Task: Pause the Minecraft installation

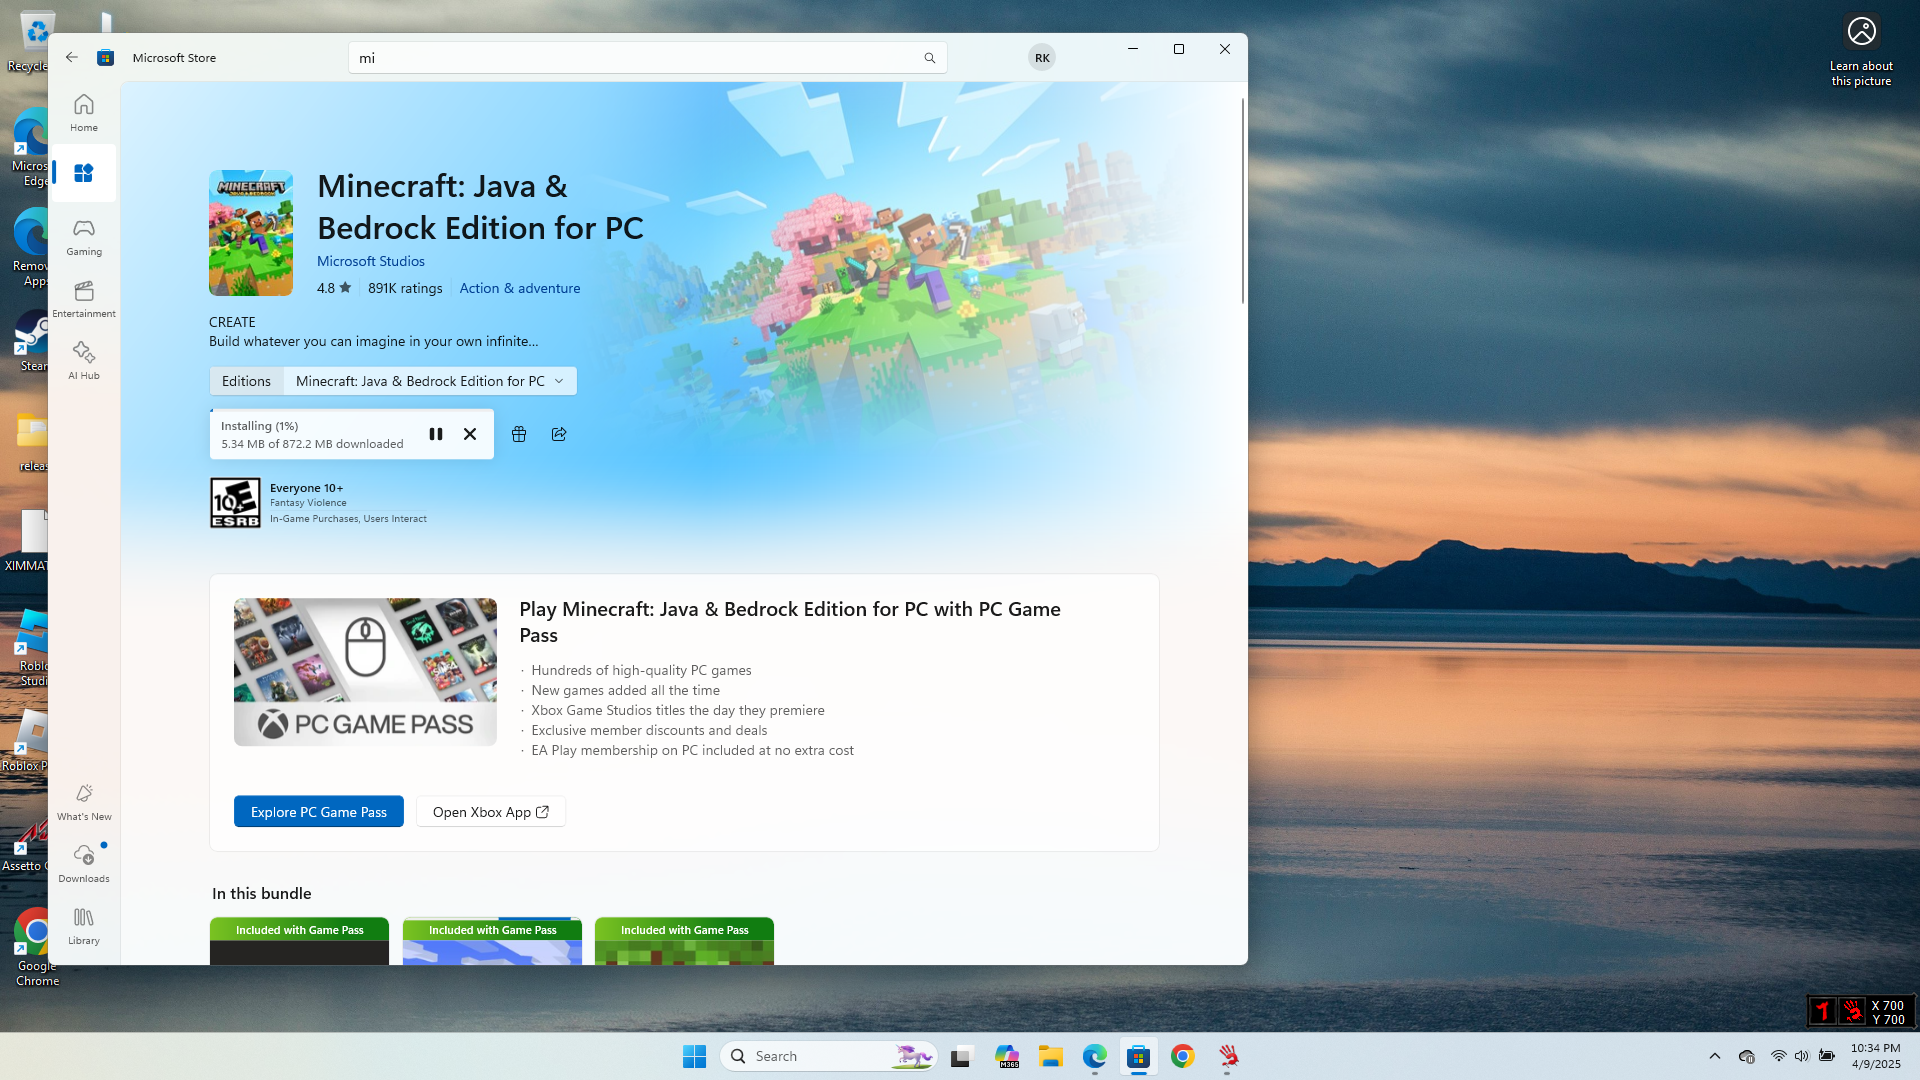Action: (436, 434)
